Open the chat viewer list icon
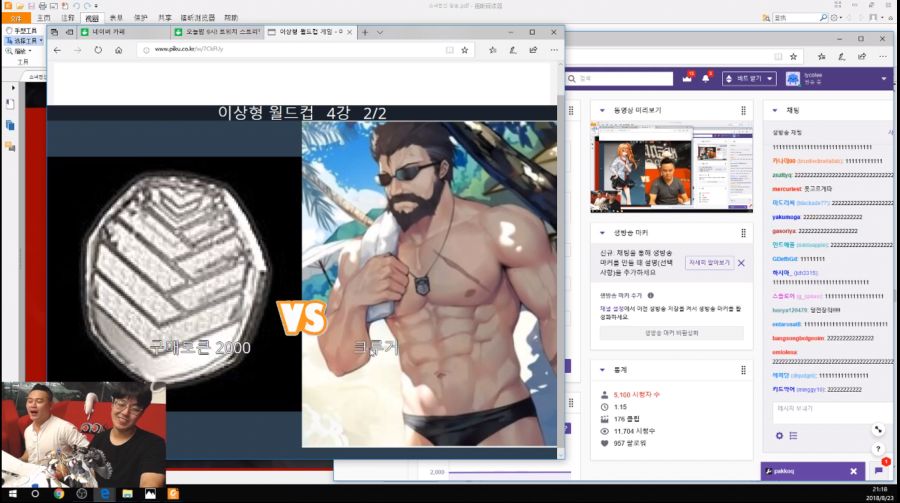This screenshot has height=503, width=900. pos(793,436)
